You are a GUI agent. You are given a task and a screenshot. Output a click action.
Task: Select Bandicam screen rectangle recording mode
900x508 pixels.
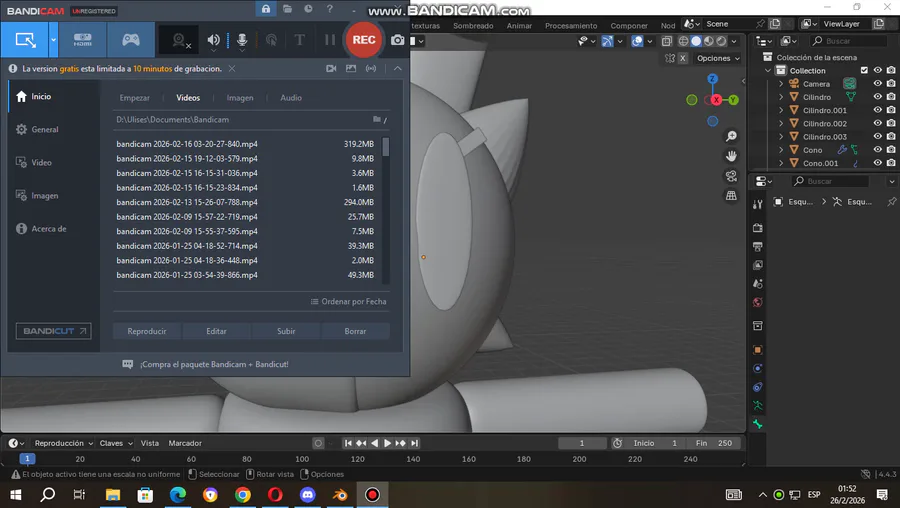25,40
